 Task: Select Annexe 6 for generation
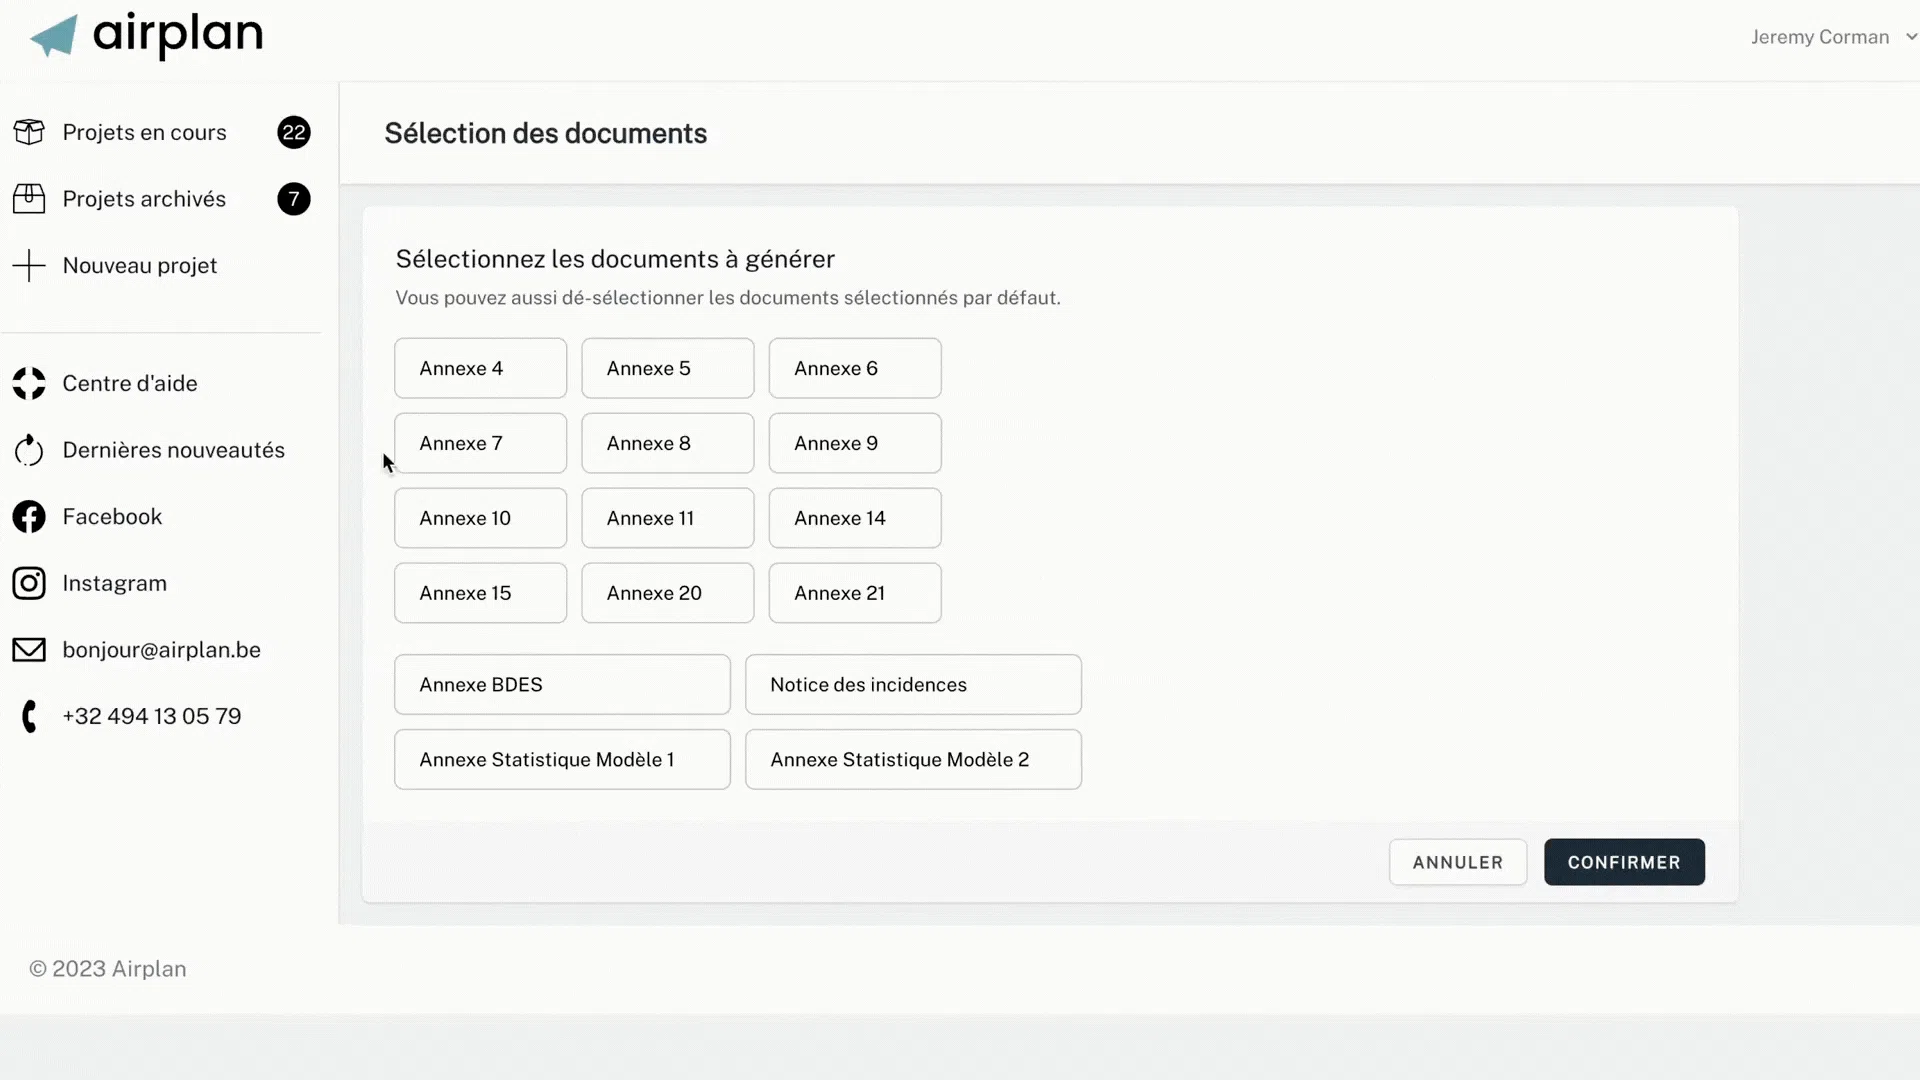click(855, 368)
